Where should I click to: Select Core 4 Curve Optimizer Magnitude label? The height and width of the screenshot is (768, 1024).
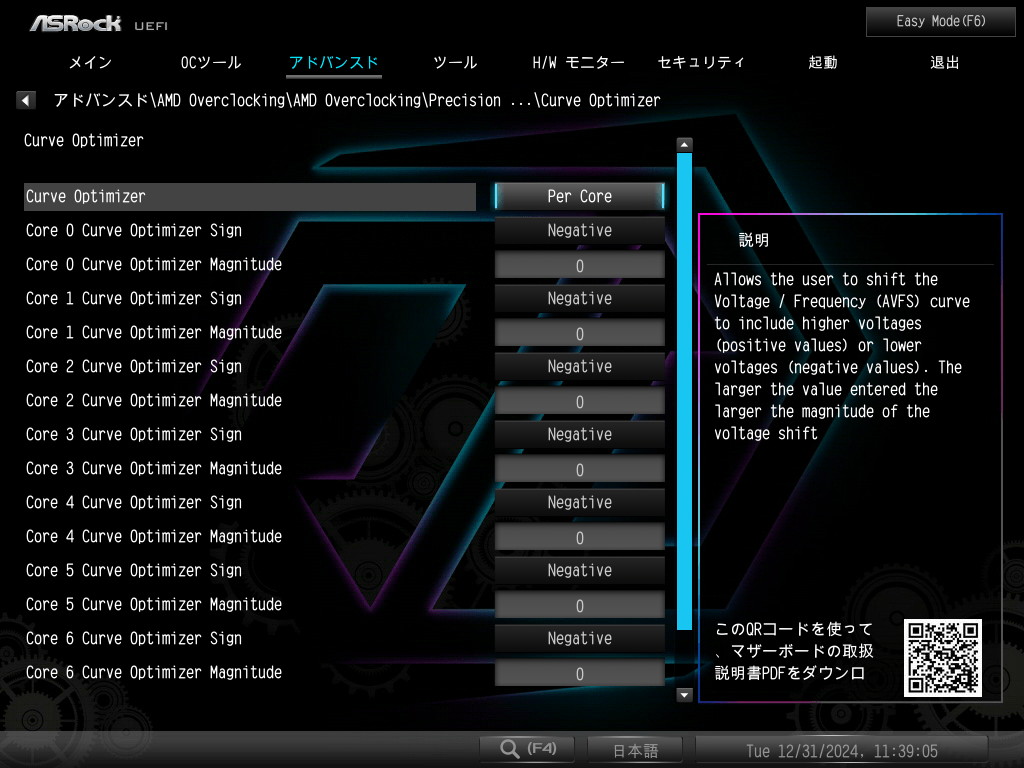click(154, 536)
